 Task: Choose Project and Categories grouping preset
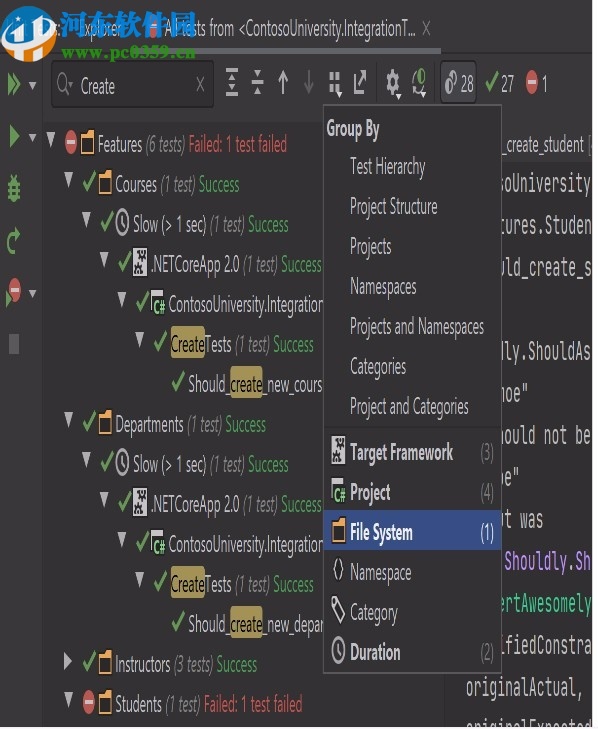coord(409,407)
